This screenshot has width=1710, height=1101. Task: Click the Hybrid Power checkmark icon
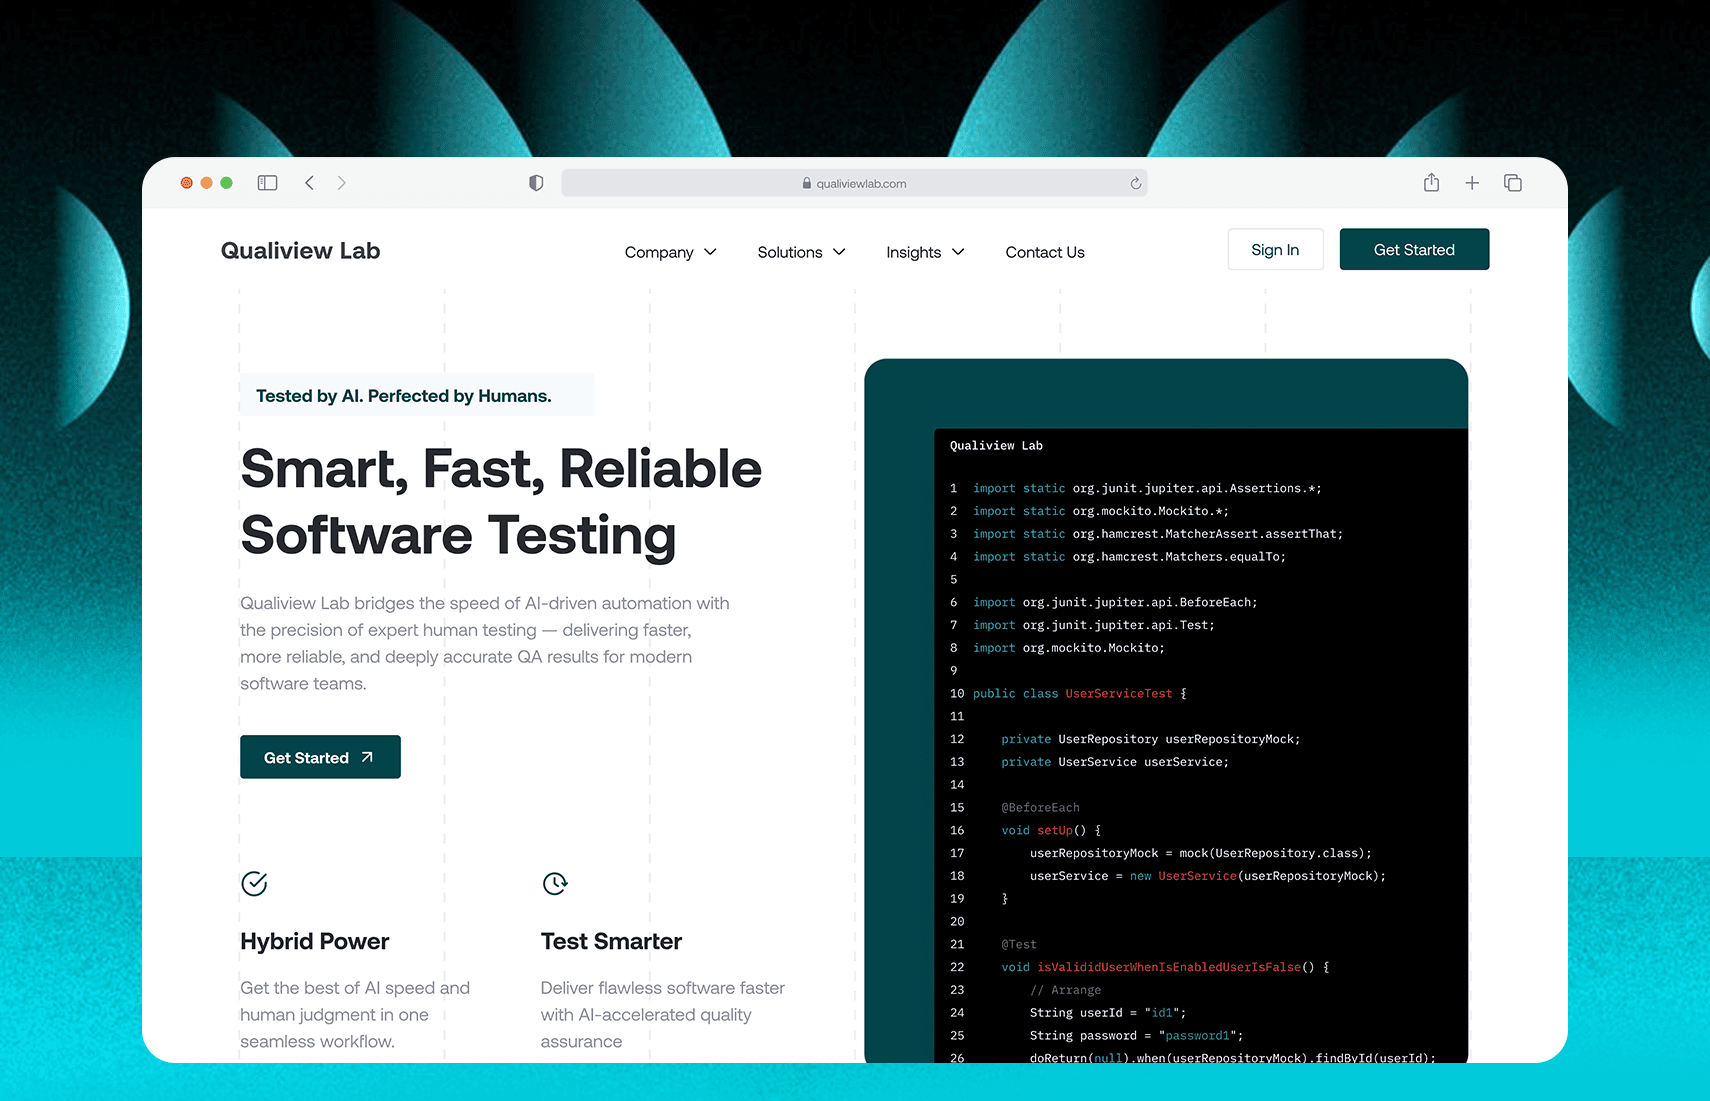(x=254, y=884)
